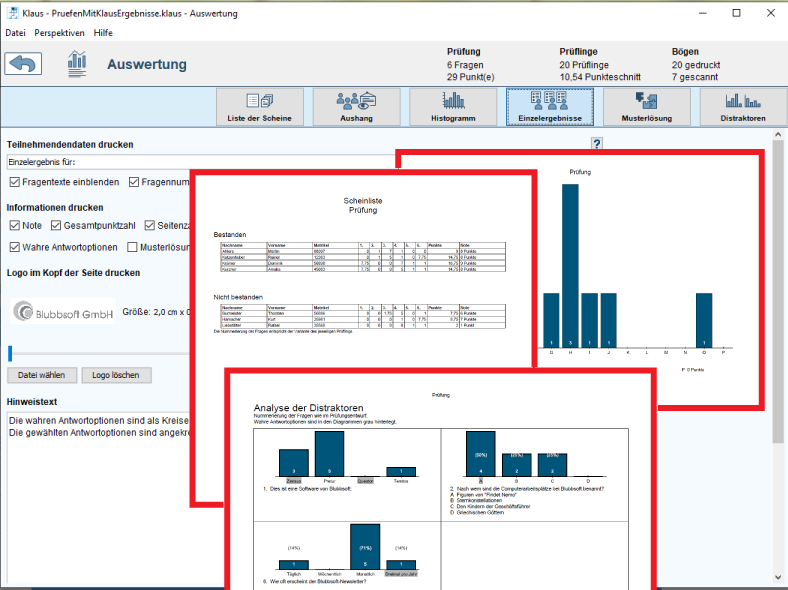Image resolution: width=788 pixels, height=590 pixels.
Task: Open the Perspektiven menu
Action: [x=59, y=32]
